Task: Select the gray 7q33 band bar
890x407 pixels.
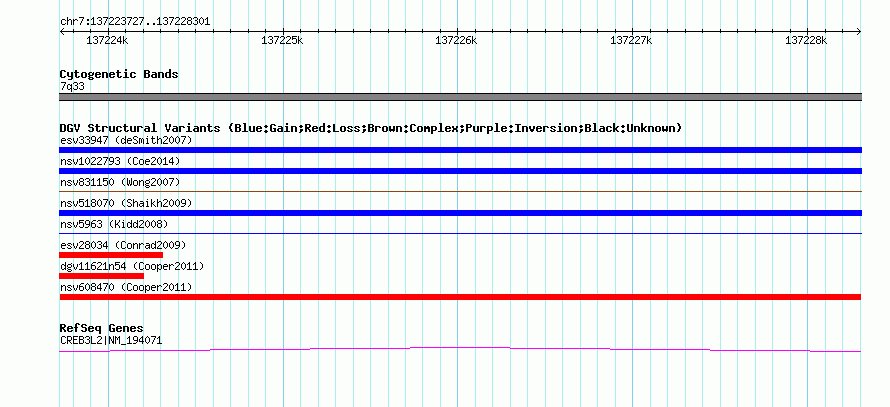Action: (460, 97)
